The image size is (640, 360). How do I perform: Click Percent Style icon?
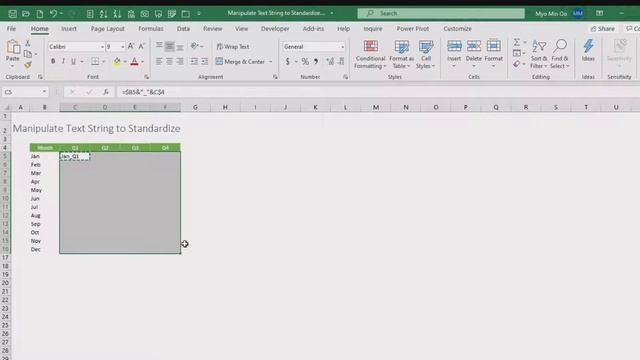click(x=305, y=62)
